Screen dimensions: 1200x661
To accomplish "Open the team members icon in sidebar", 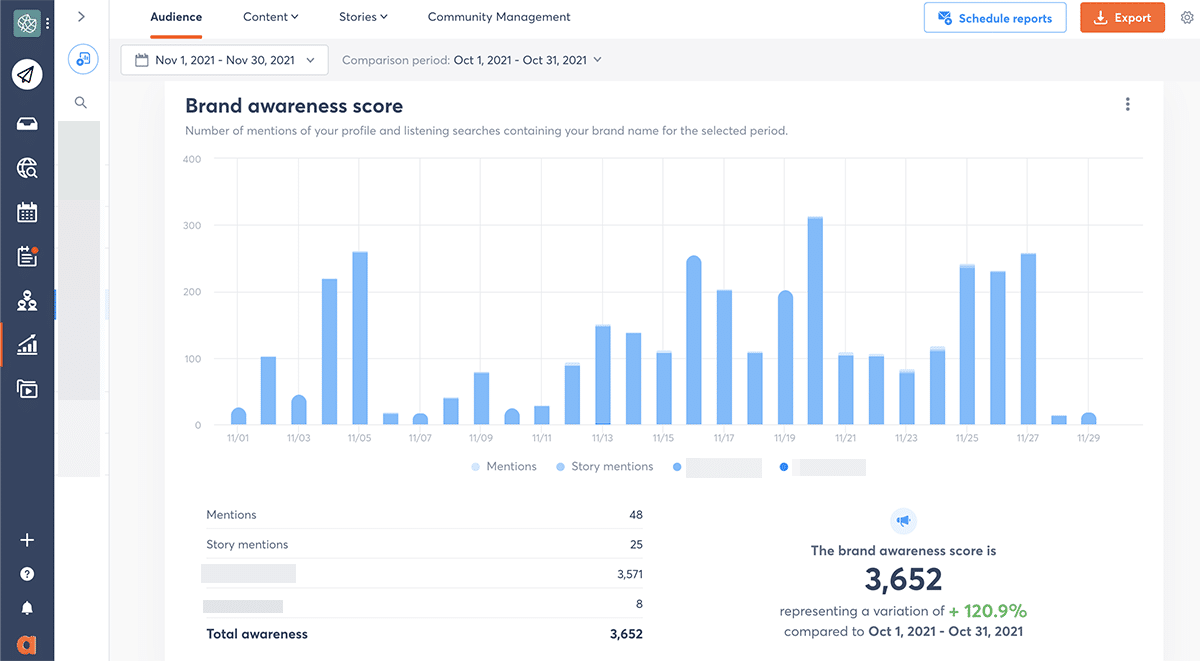I will [x=27, y=301].
